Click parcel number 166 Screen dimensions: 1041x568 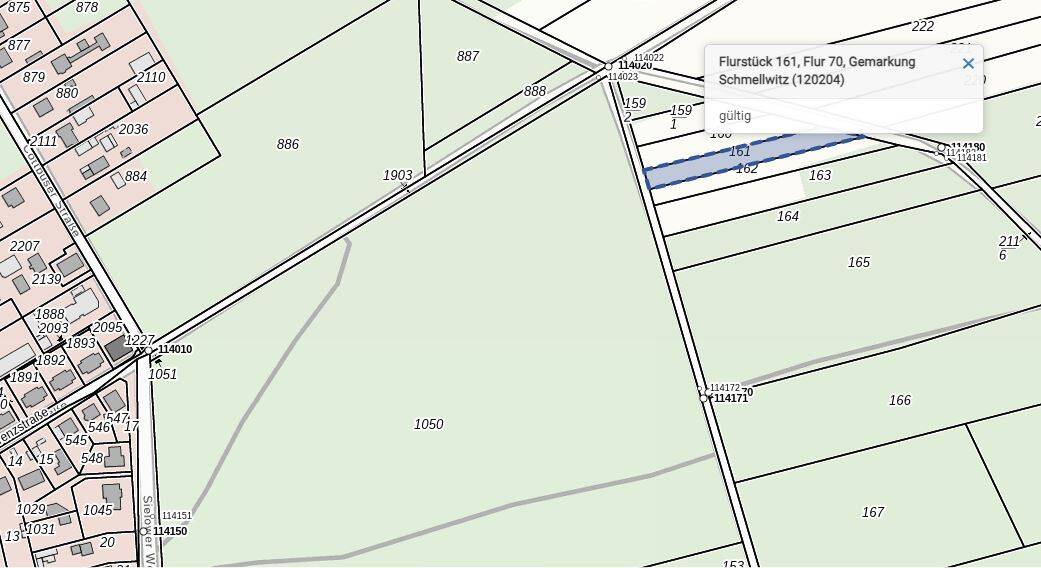(x=899, y=400)
